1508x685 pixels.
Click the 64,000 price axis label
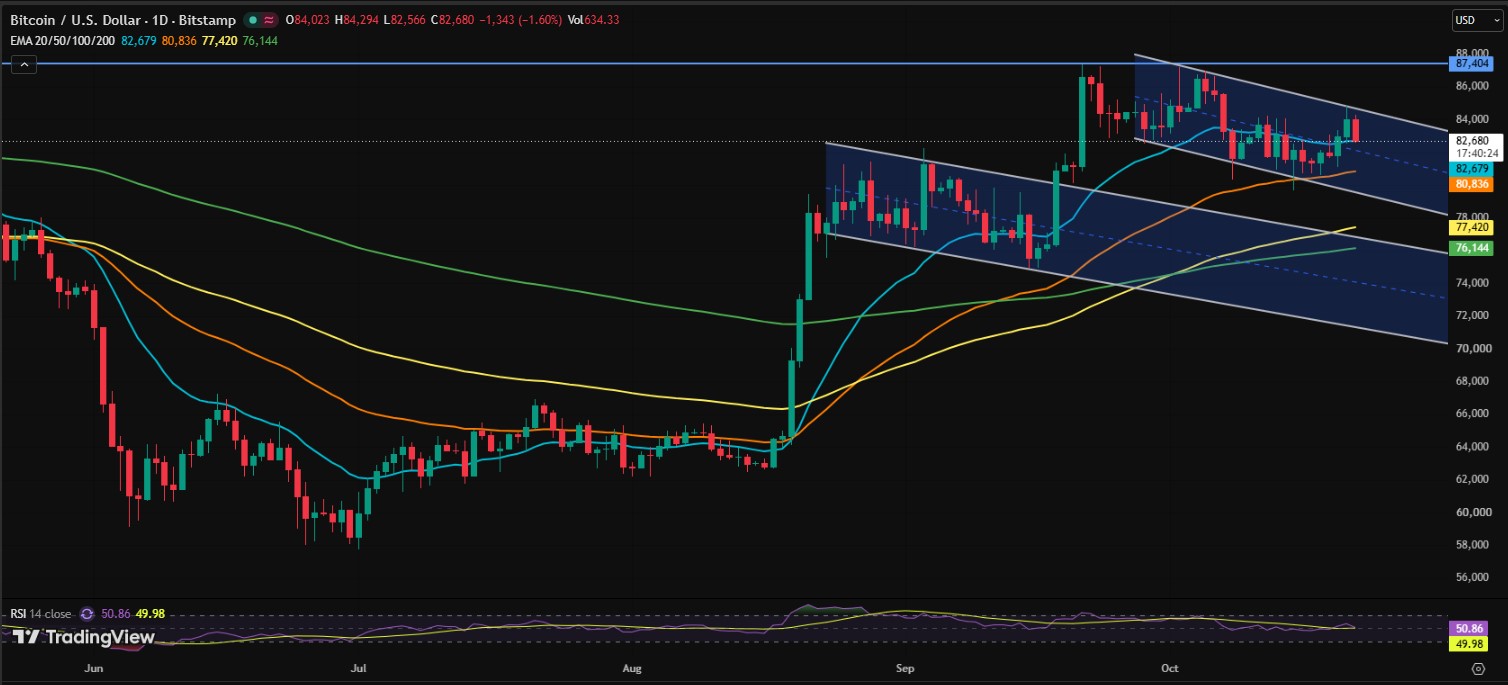(x=1474, y=446)
